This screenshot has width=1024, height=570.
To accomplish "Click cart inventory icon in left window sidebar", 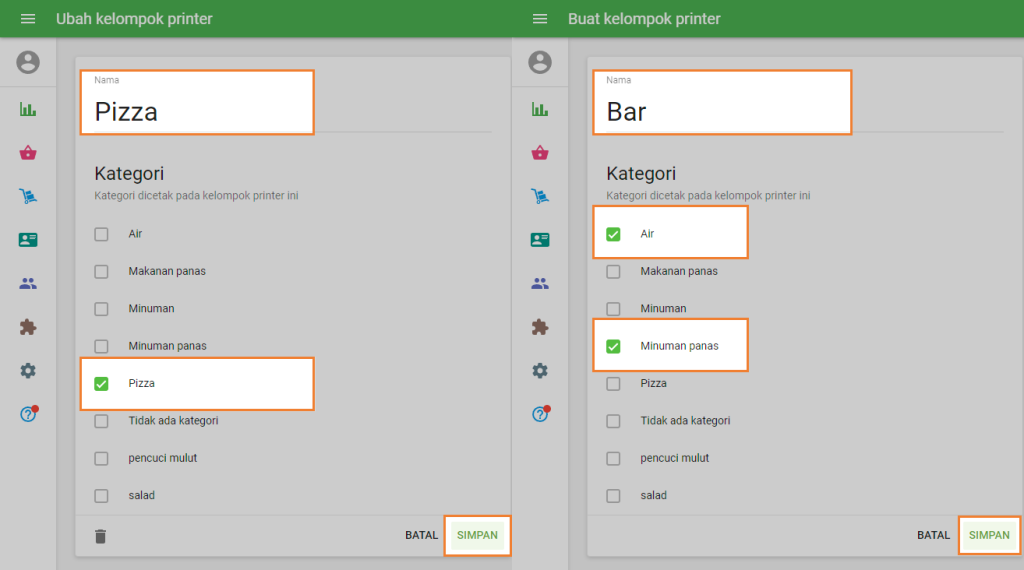I will coord(28,197).
